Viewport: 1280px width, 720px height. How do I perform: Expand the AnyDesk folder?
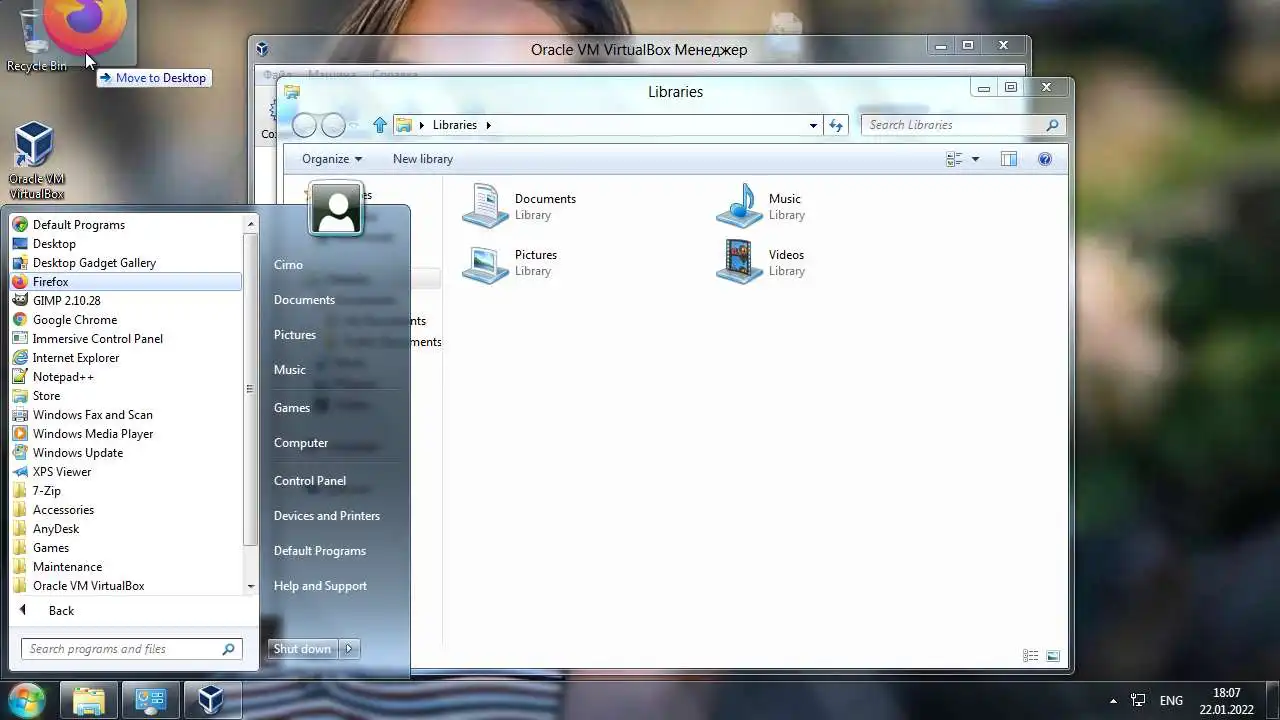click(126, 529)
